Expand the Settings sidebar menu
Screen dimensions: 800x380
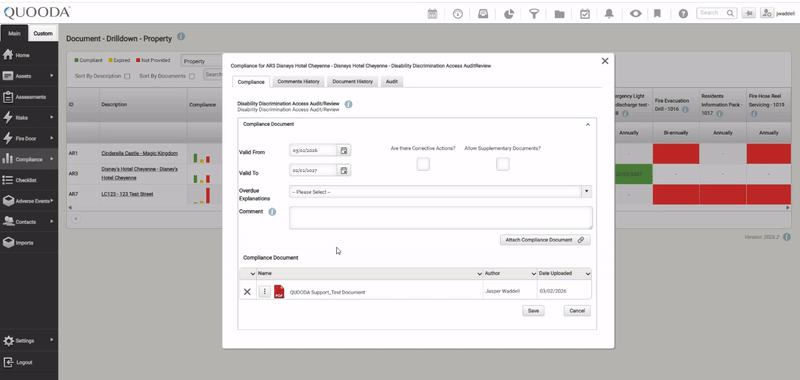[29, 341]
